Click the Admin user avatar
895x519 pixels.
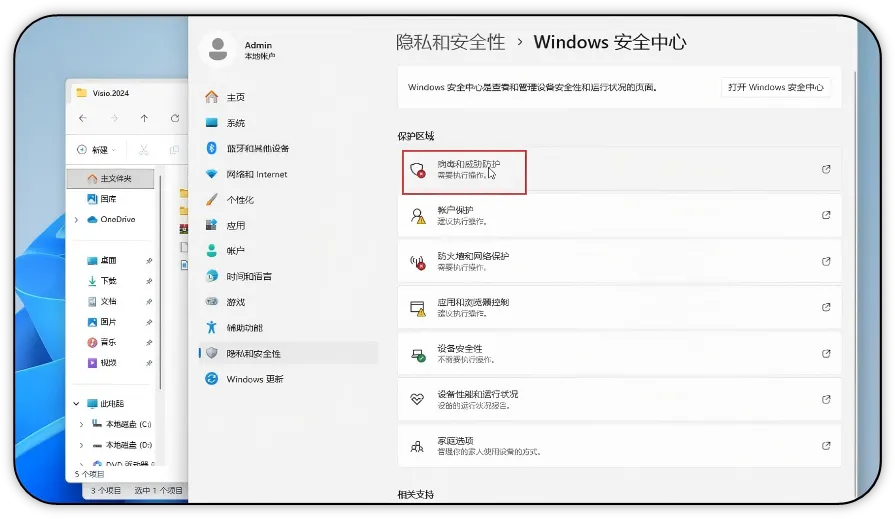pos(217,50)
